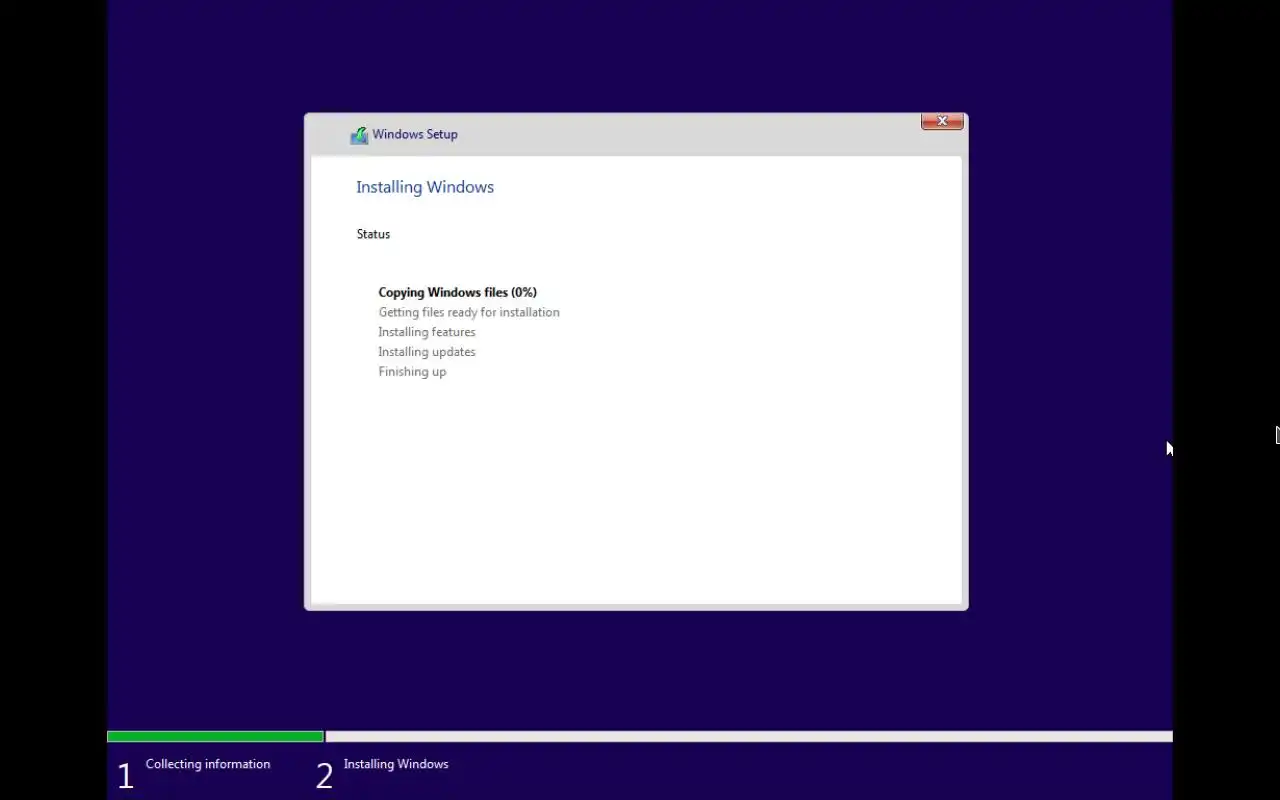Click the 'Installing features' step text

pyautogui.click(x=427, y=332)
